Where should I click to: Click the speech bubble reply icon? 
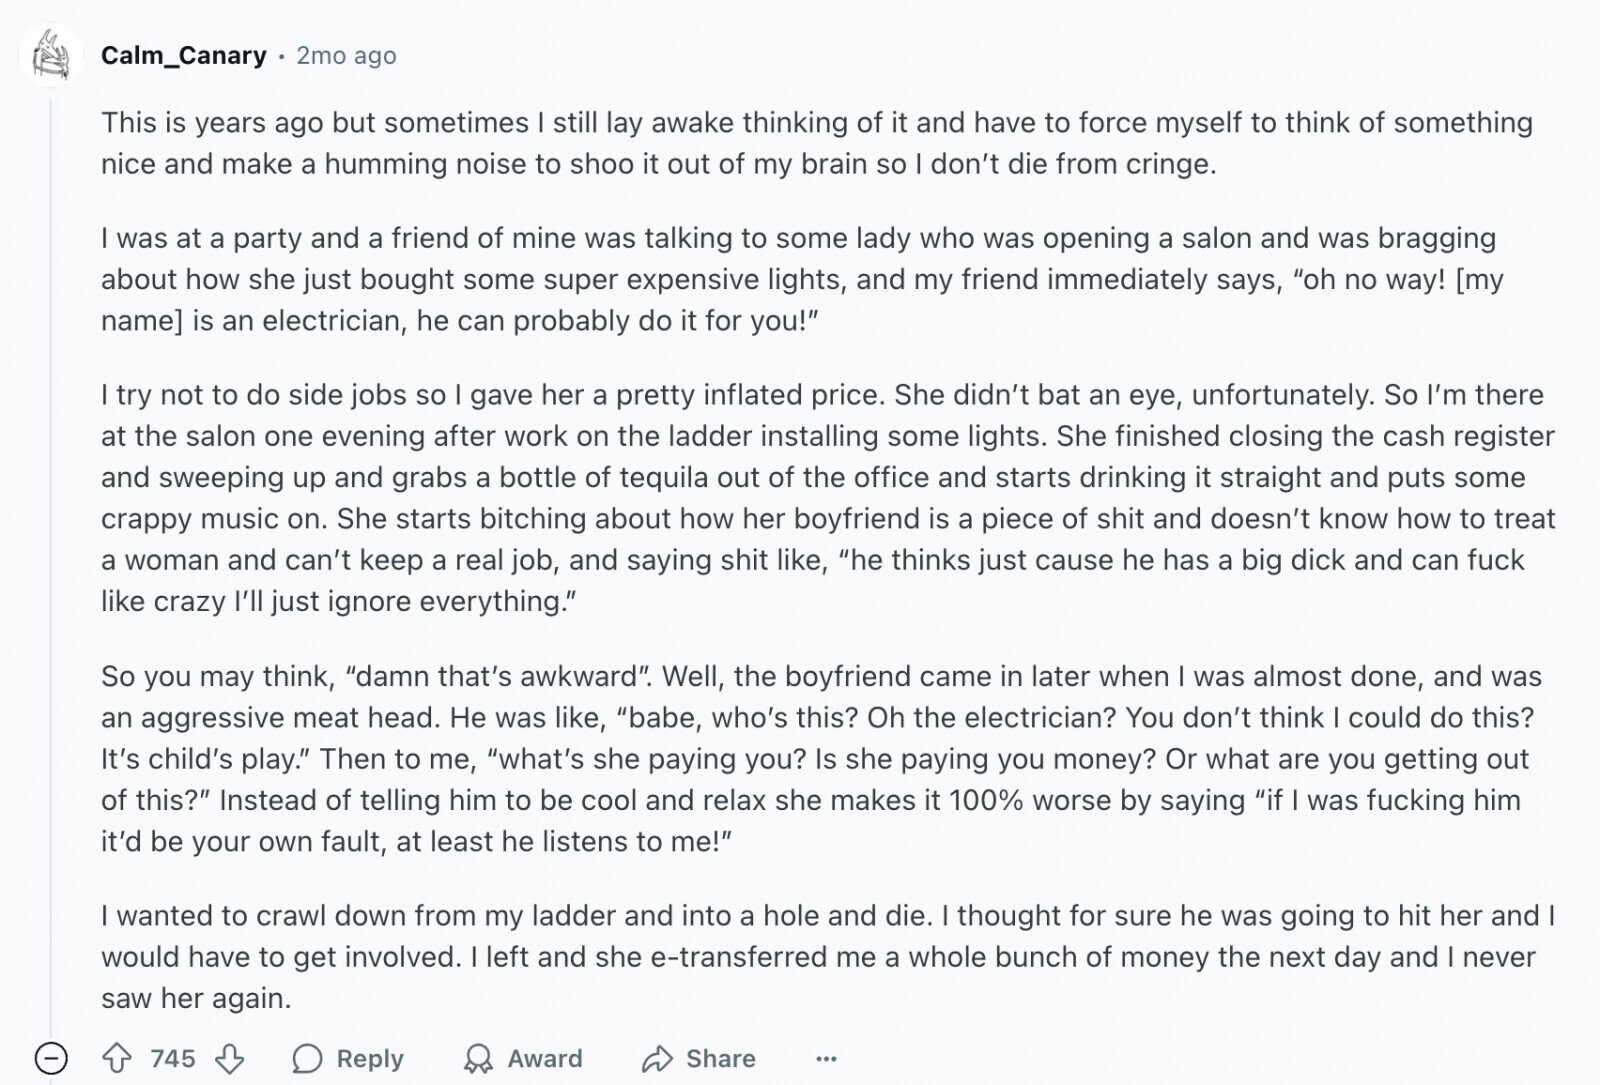click(x=307, y=1058)
